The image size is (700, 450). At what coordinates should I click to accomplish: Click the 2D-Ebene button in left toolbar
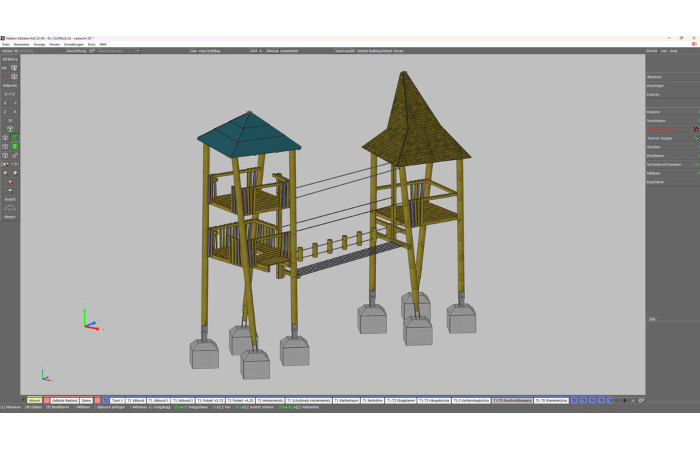(10, 59)
